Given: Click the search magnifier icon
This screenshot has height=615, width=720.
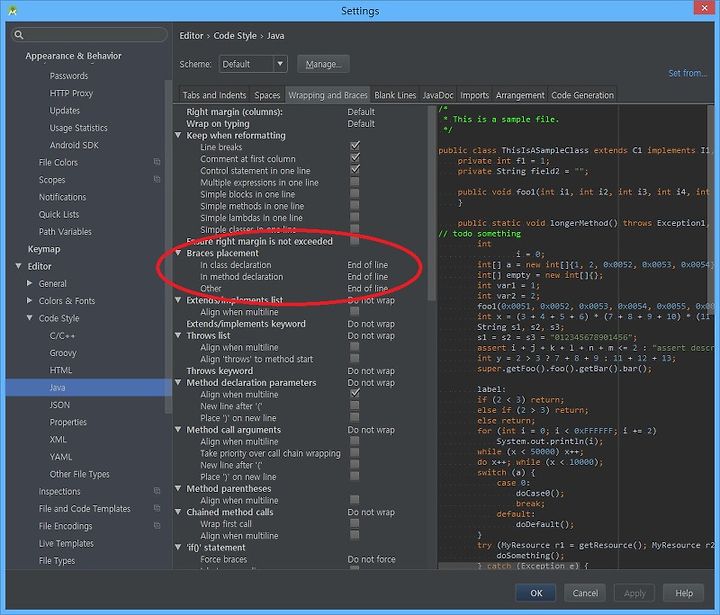Looking at the screenshot, I should point(18,35).
